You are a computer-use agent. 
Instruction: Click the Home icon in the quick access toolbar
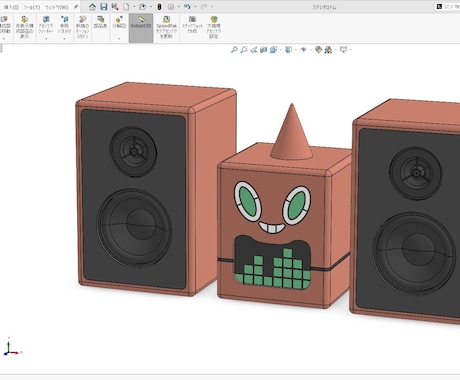92,7
